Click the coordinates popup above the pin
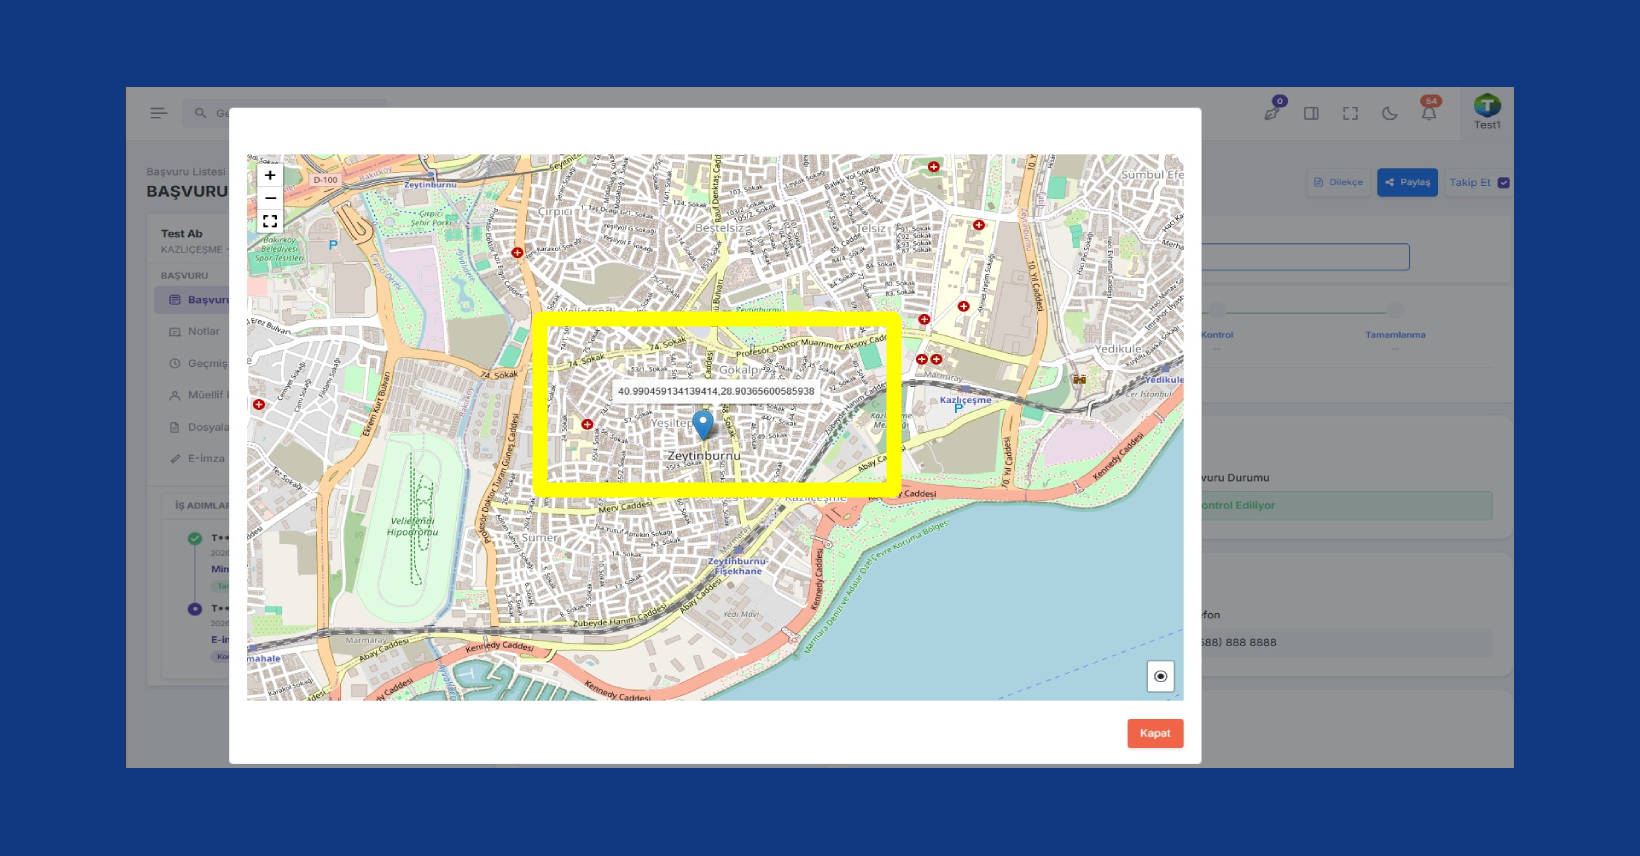 point(716,391)
